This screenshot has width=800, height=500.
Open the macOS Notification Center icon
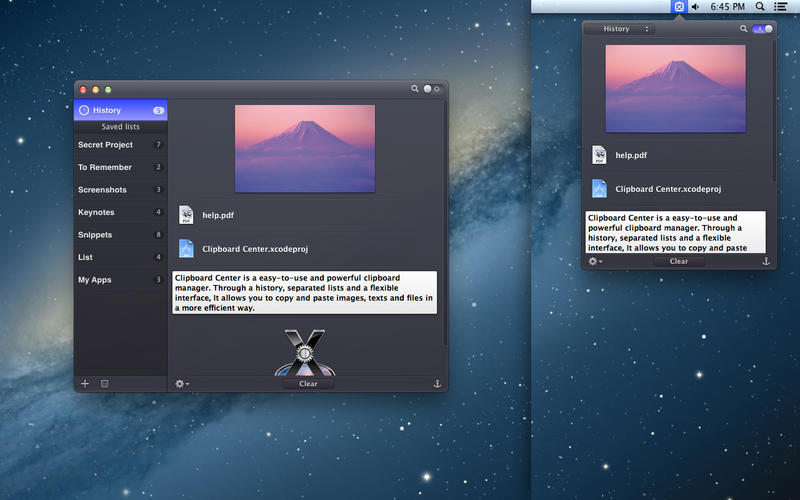[x=780, y=6]
